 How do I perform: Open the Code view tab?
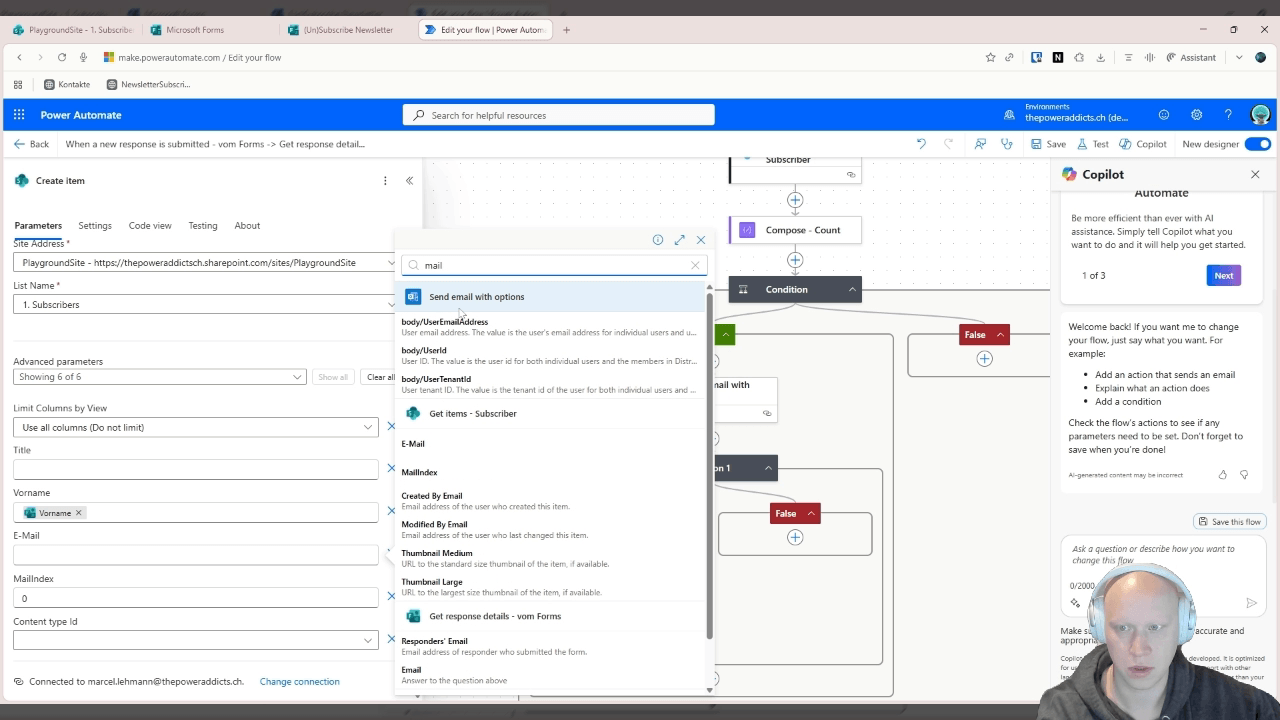pos(150,225)
